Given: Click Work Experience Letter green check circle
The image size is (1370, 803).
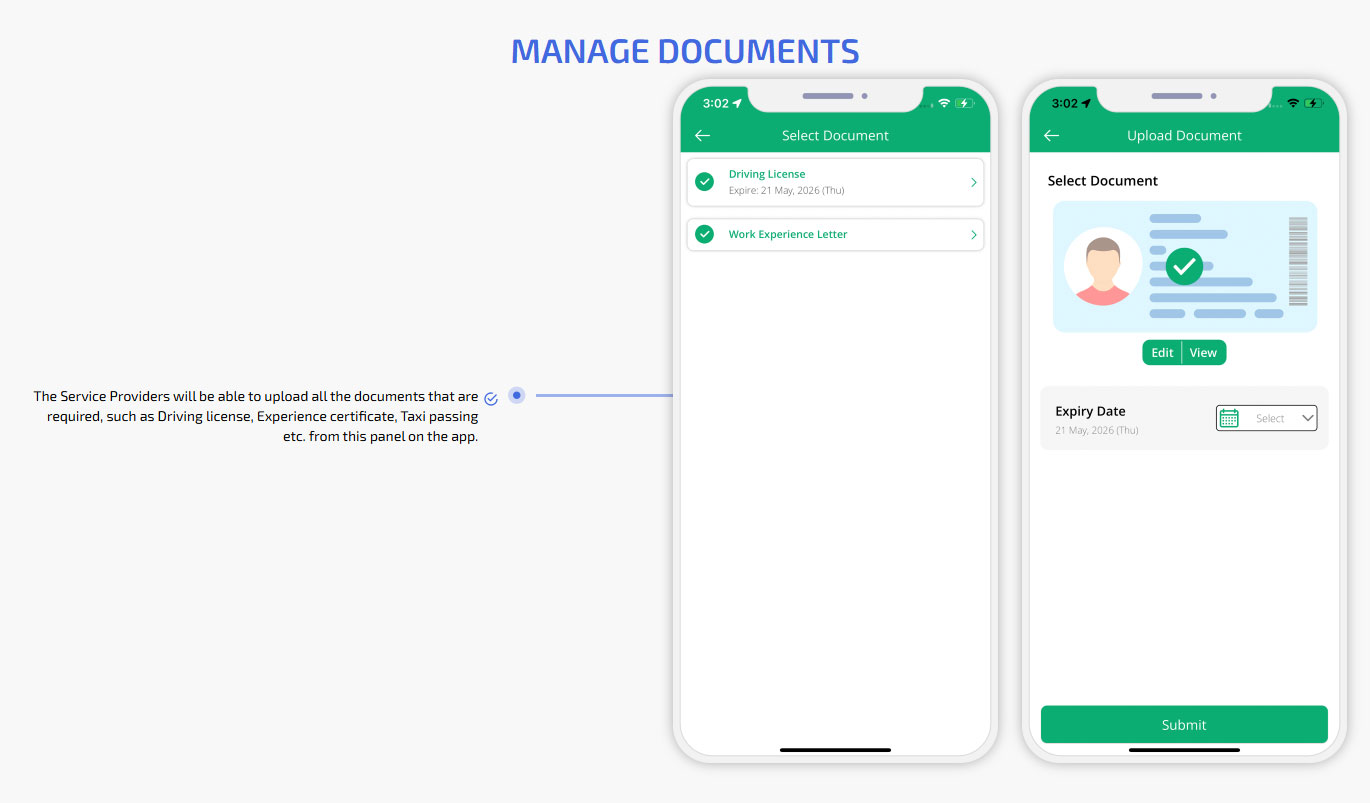Looking at the screenshot, I should click(705, 234).
